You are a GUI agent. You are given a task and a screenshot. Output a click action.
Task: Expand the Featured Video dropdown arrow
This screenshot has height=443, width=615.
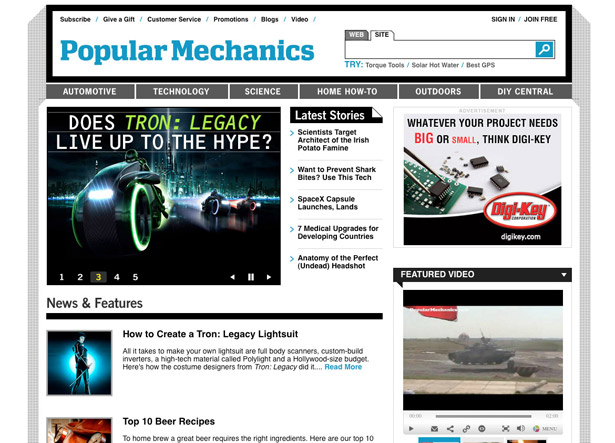coord(564,275)
